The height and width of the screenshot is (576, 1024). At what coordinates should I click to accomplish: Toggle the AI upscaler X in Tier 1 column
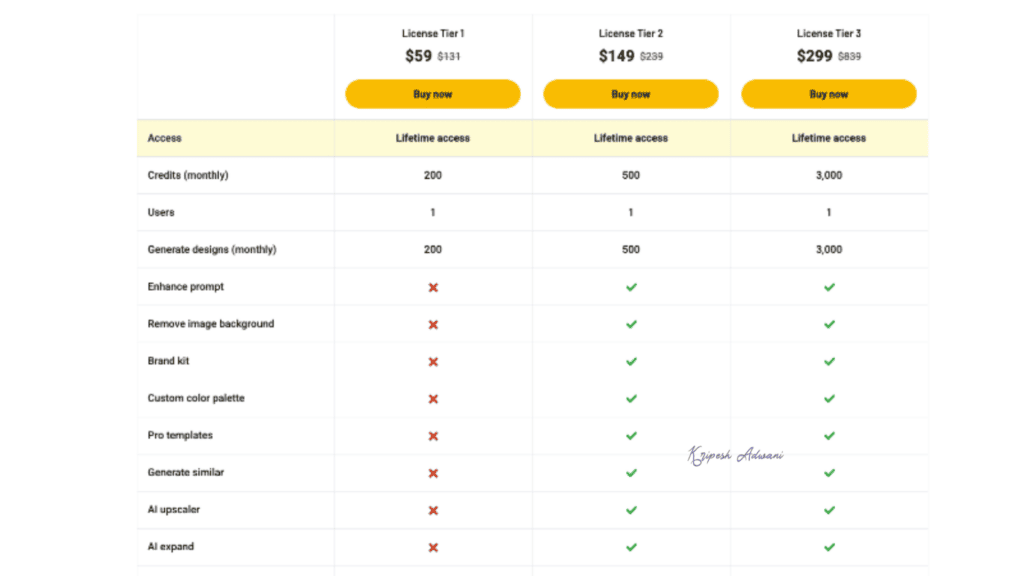[432, 510]
